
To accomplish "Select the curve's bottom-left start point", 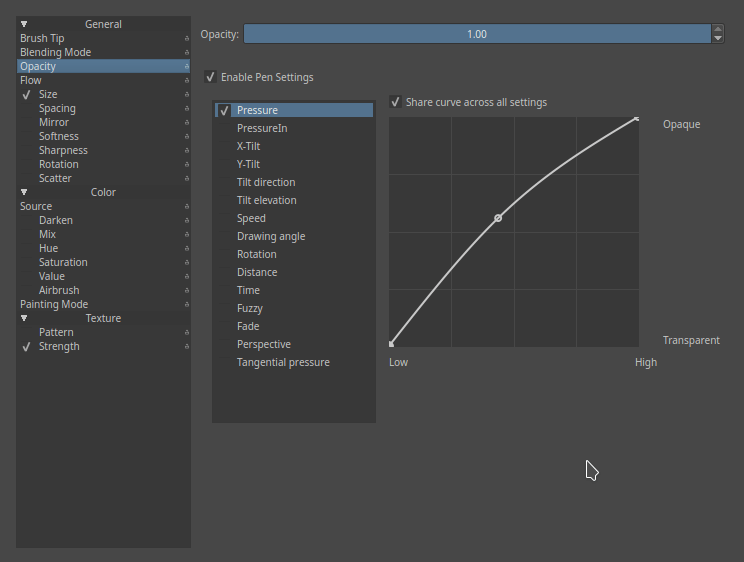I will coord(391,344).
